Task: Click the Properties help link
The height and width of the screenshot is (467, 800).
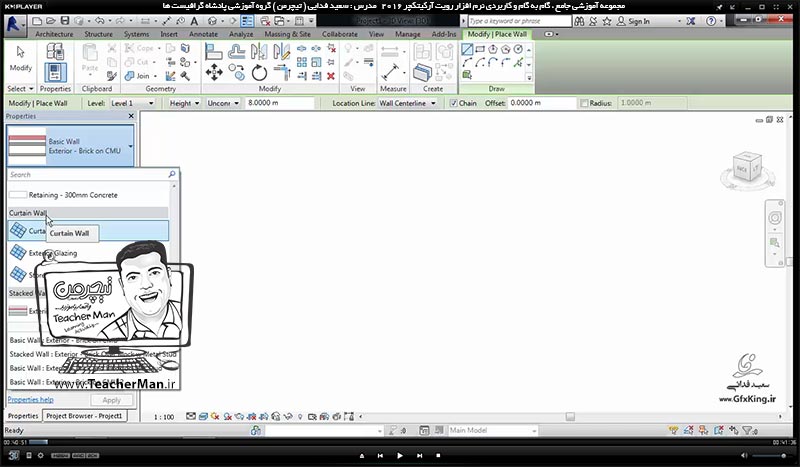Action: [31, 400]
